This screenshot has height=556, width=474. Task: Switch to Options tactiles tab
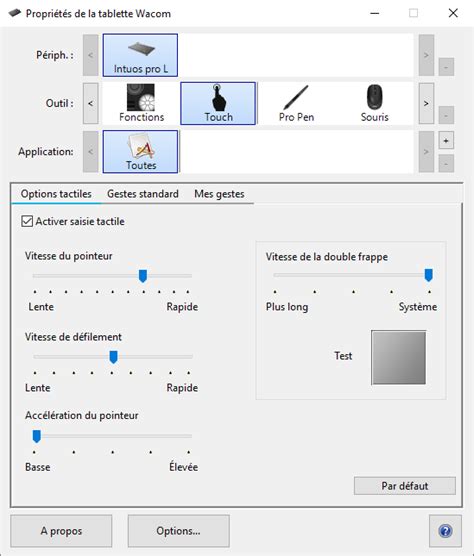coord(56,194)
